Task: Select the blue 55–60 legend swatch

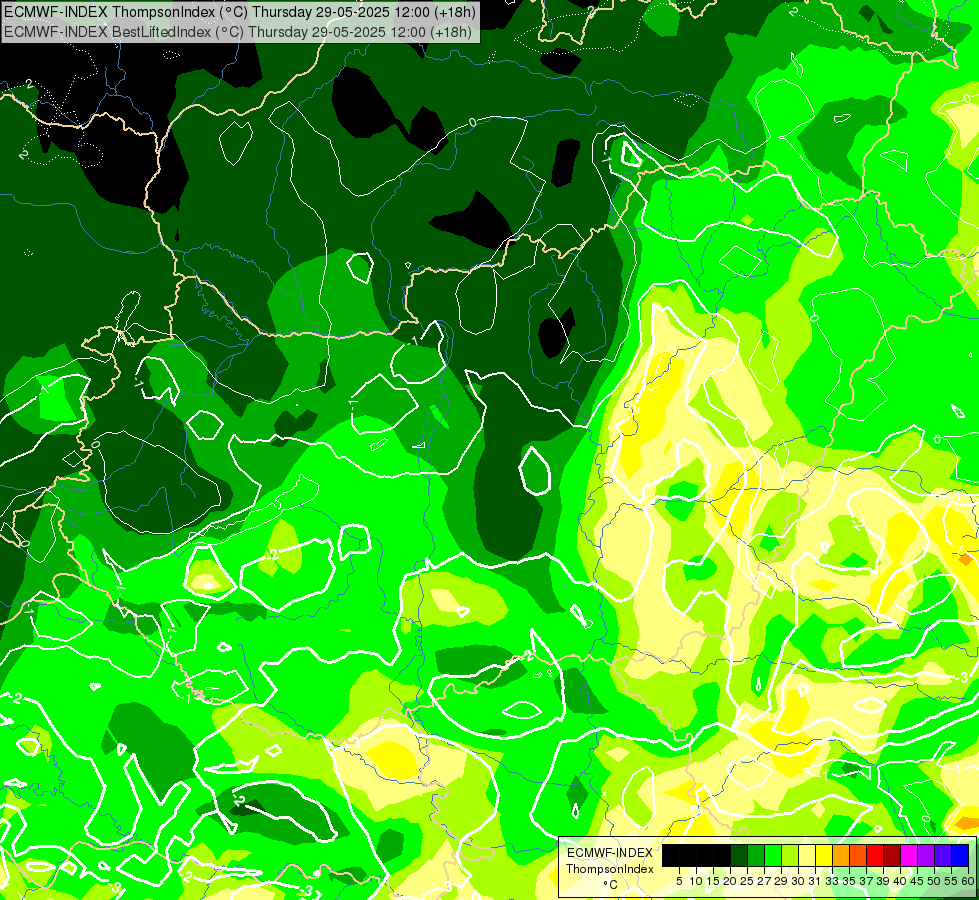Action: click(x=960, y=855)
